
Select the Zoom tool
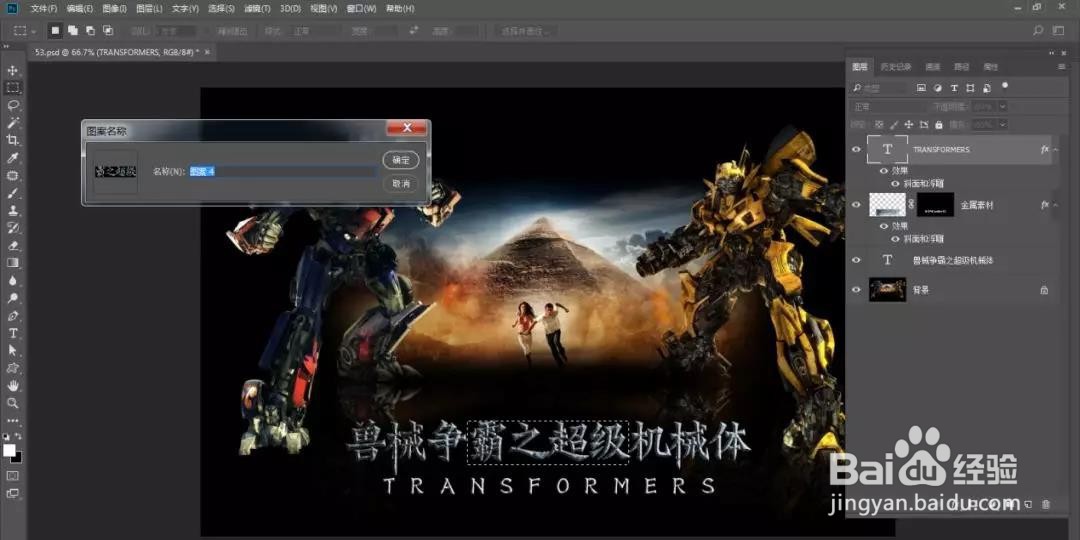pyautogui.click(x=12, y=403)
